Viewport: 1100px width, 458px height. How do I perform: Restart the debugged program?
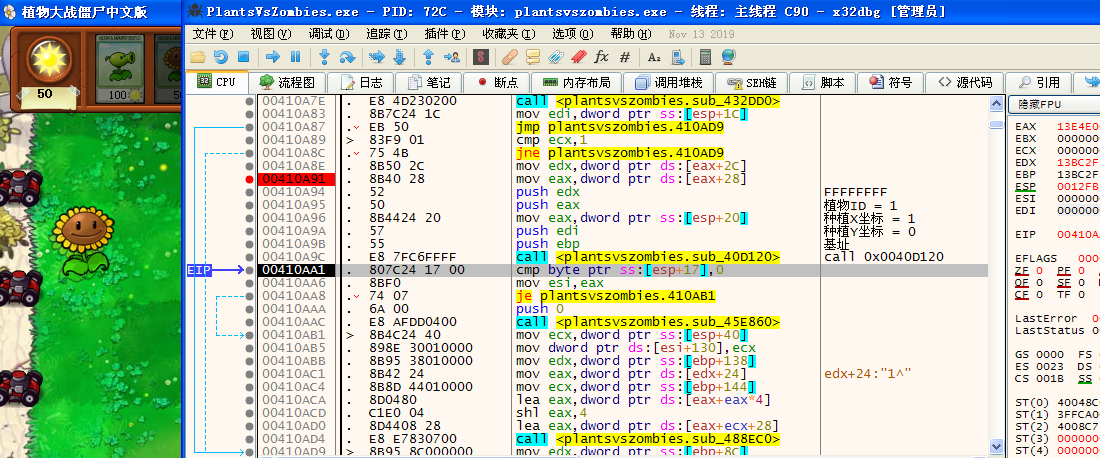coord(221,57)
